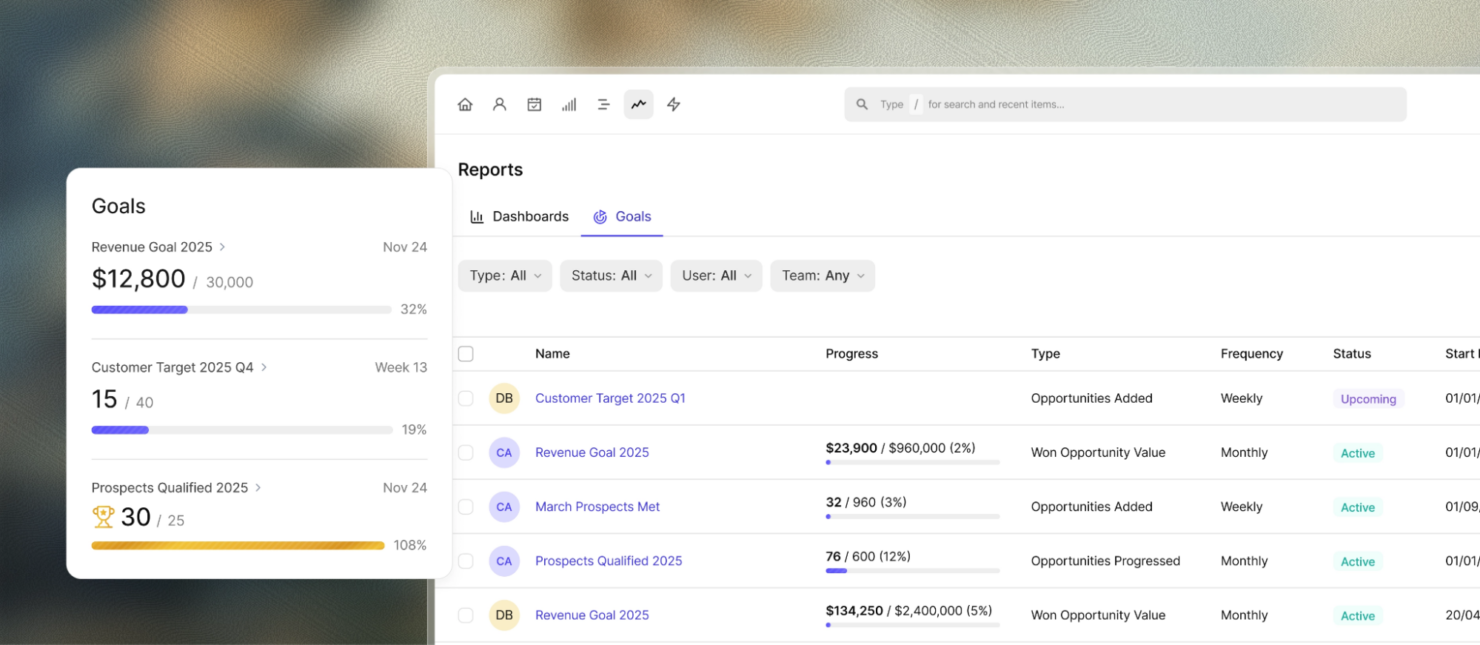The image size is (1480, 645).
Task: Click the bar-chart Pipeline icon
Action: [x=569, y=103]
